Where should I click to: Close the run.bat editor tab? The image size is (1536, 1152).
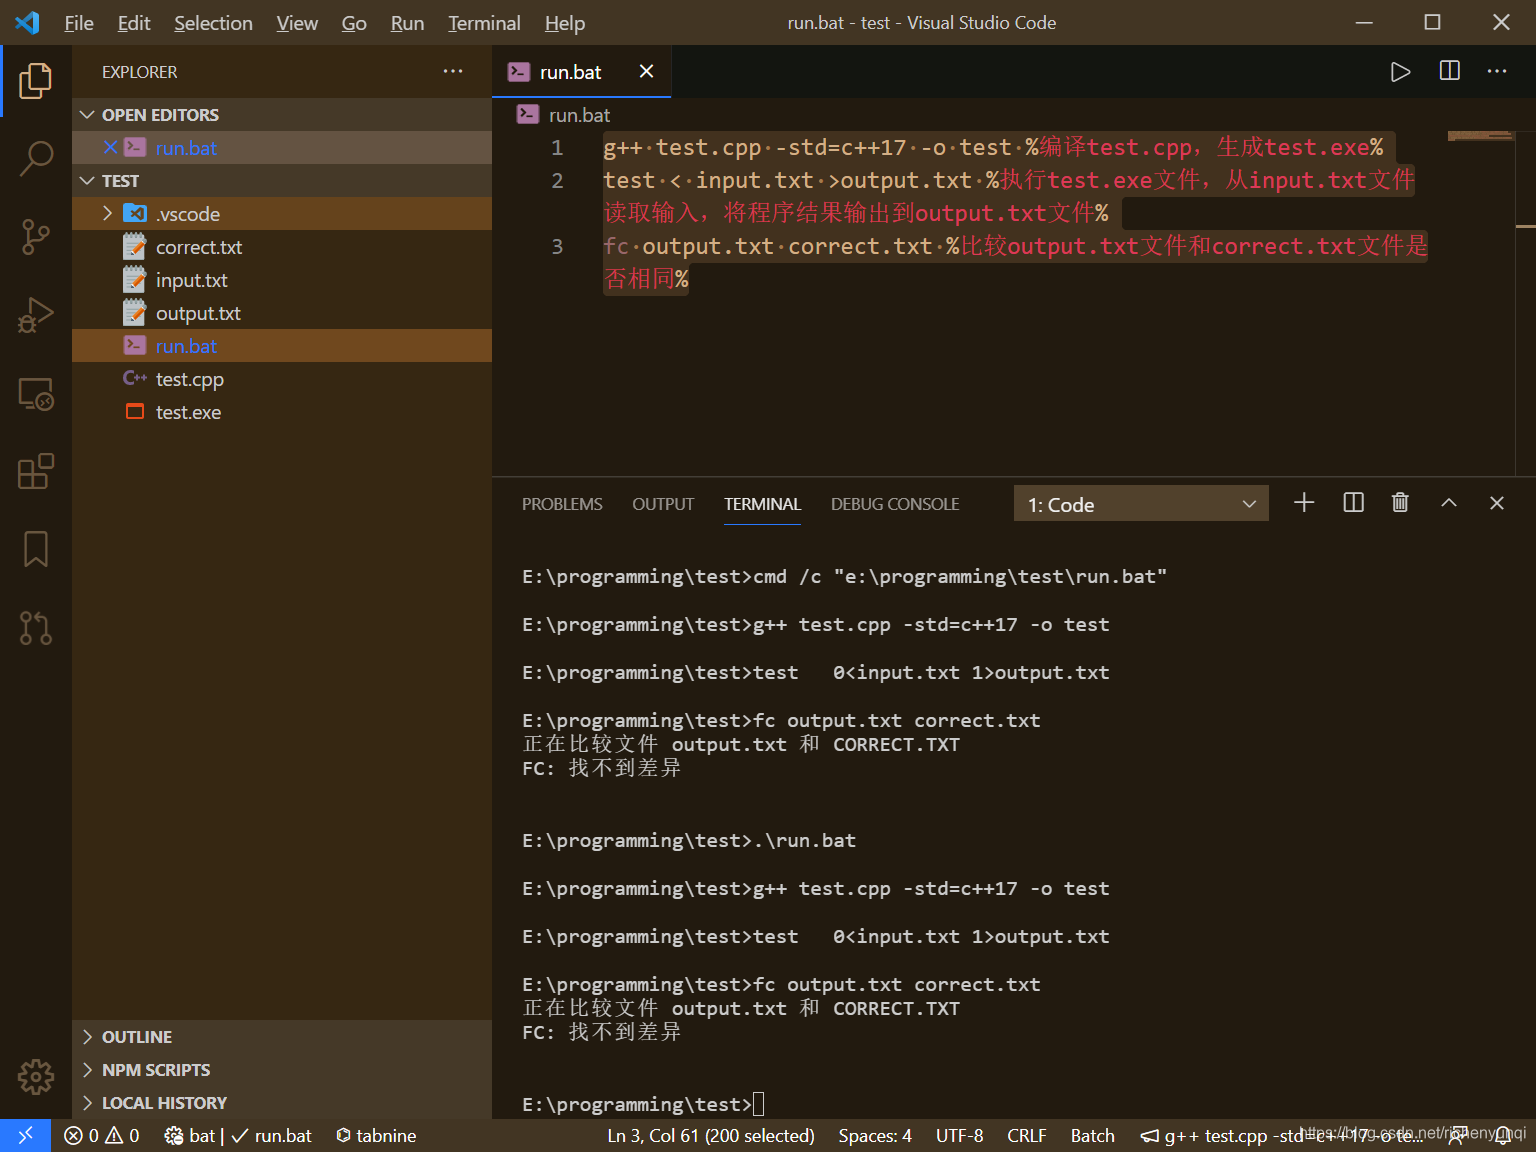click(x=646, y=71)
